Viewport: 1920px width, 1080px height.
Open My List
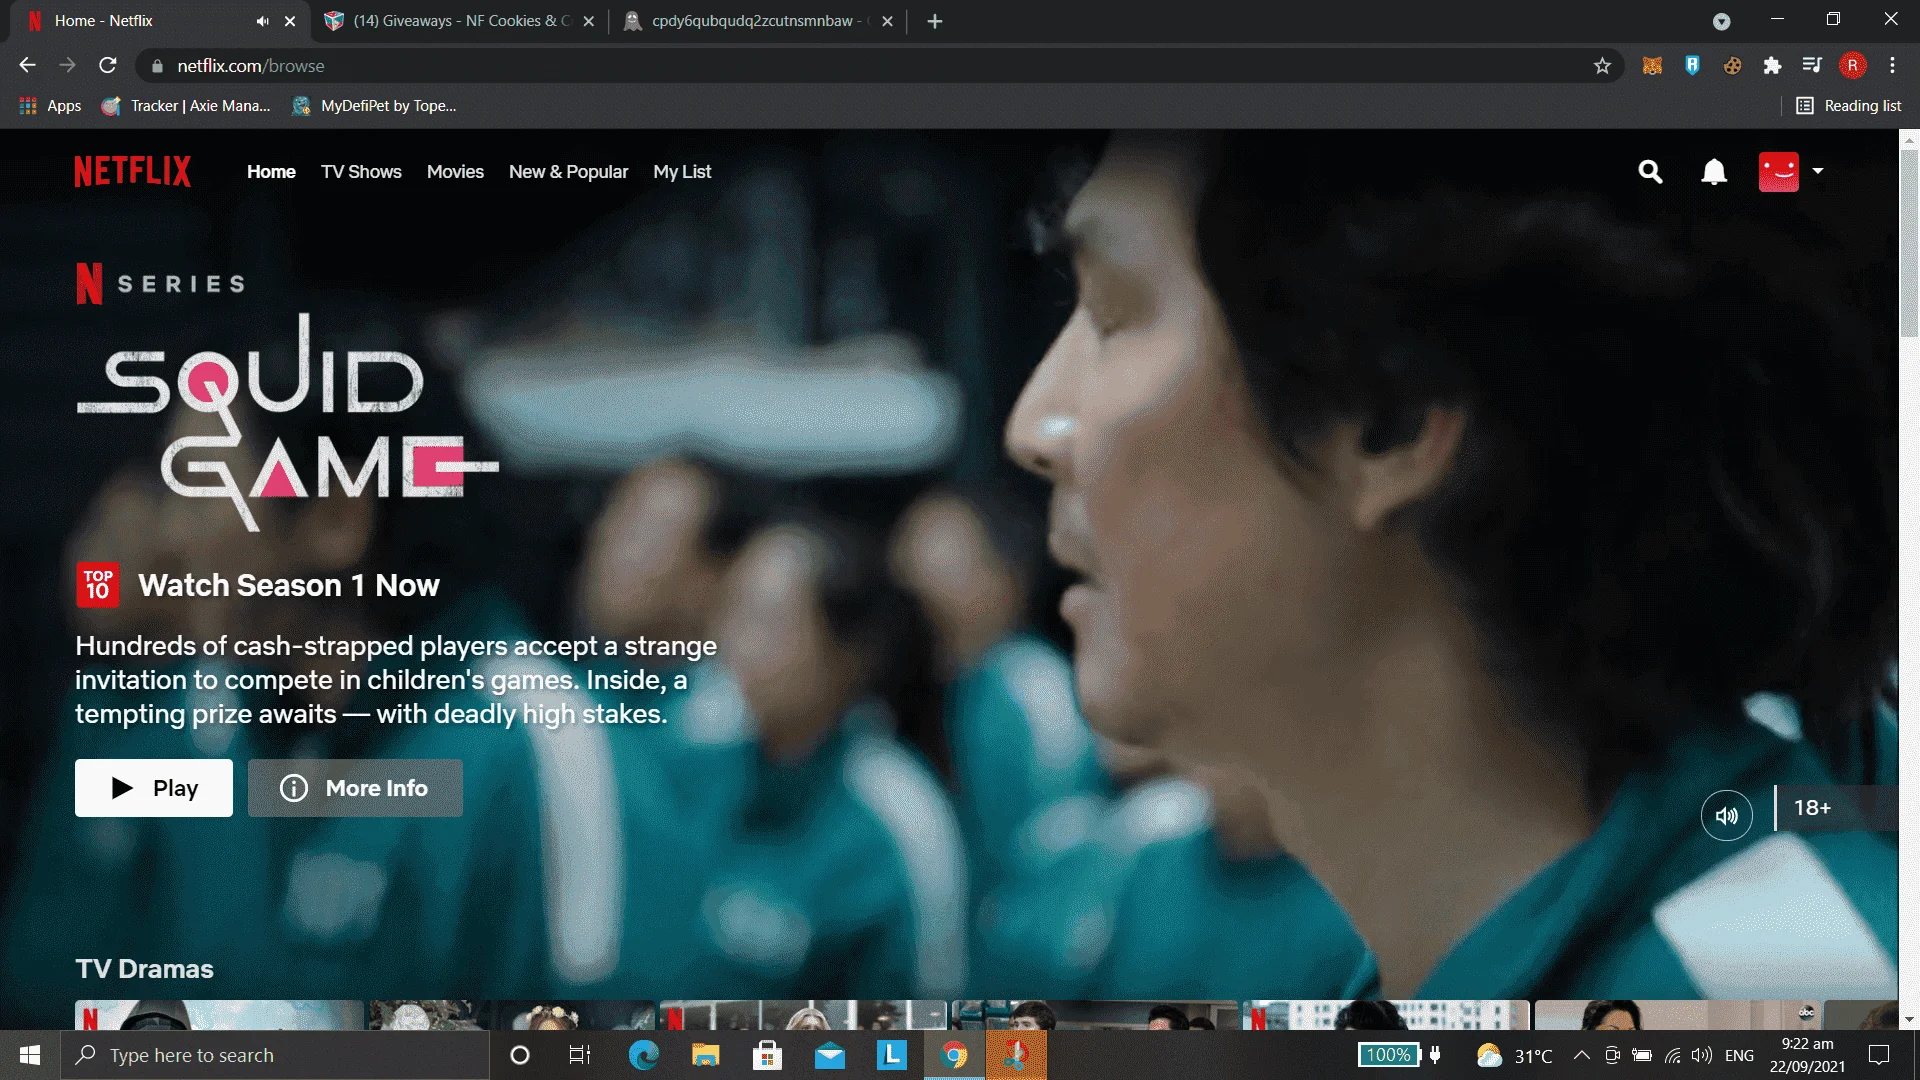[x=682, y=171]
